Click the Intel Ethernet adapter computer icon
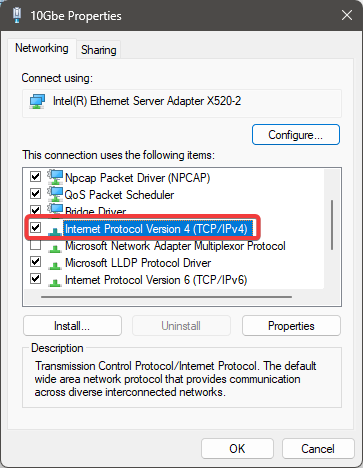 (37, 101)
